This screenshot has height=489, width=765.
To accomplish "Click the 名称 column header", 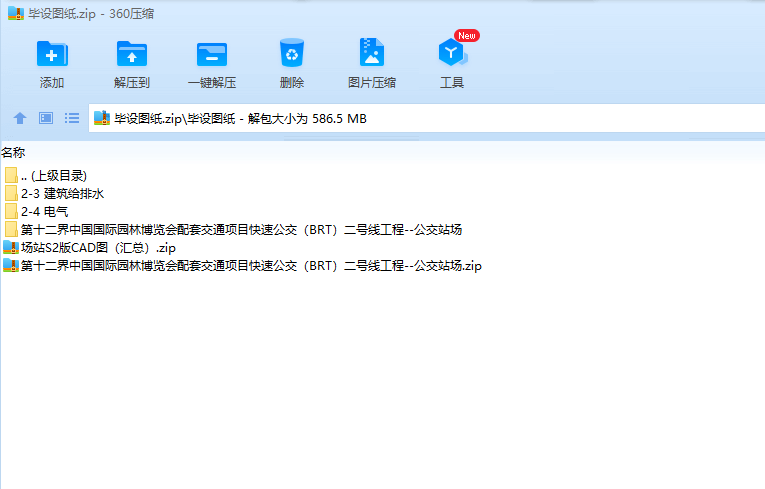I will pyautogui.click(x=13, y=153).
